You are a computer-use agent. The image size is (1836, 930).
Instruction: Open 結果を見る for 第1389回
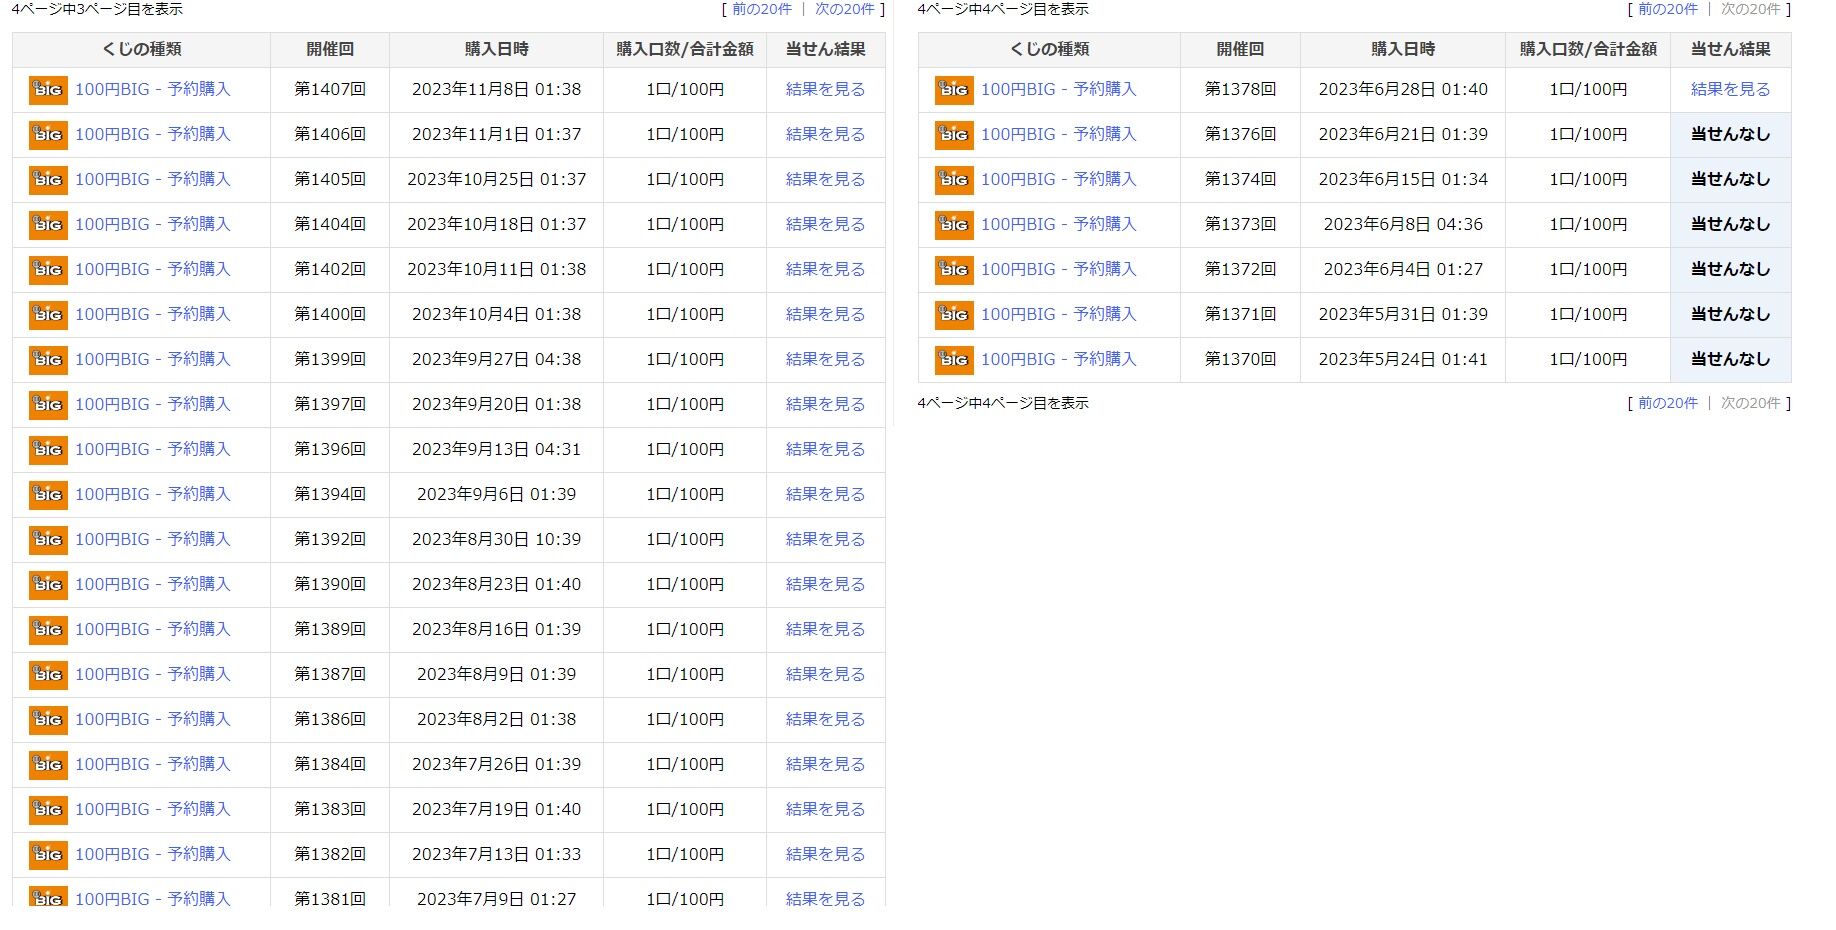pyautogui.click(x=826, y=629)
